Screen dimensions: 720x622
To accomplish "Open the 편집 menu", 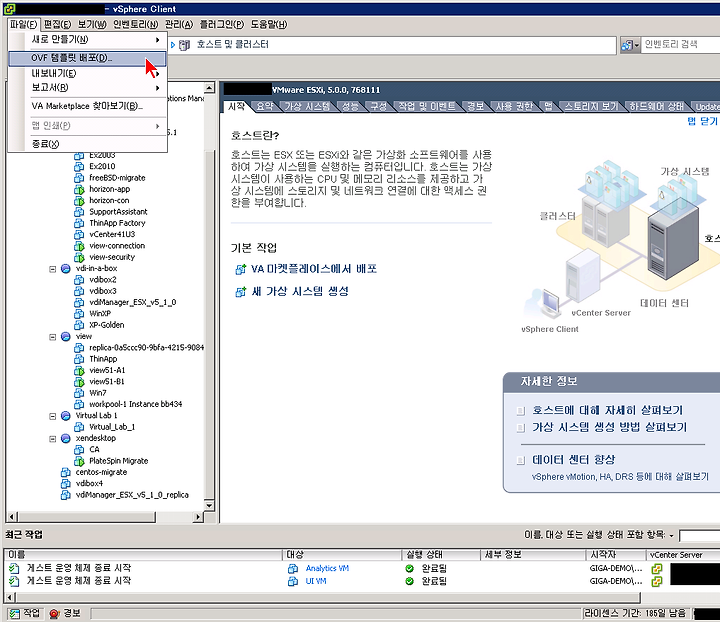I will (57, 24).
